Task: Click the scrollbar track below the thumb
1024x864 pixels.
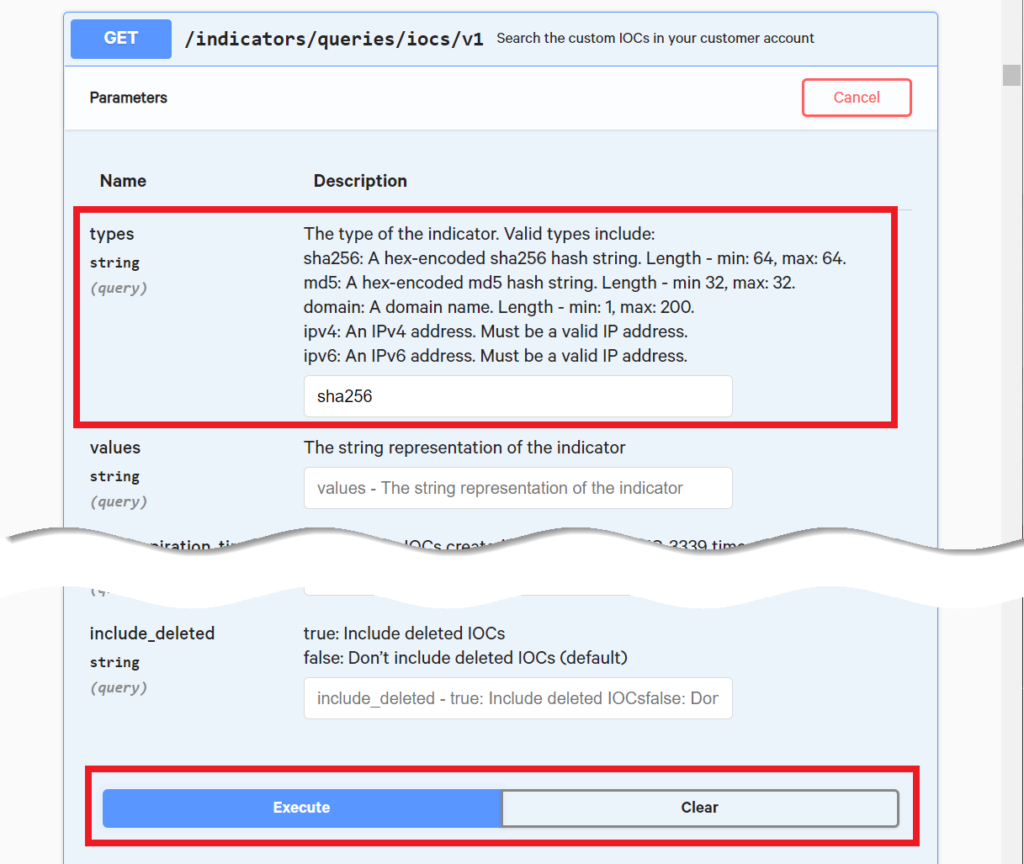Action: coord(1012,327)
